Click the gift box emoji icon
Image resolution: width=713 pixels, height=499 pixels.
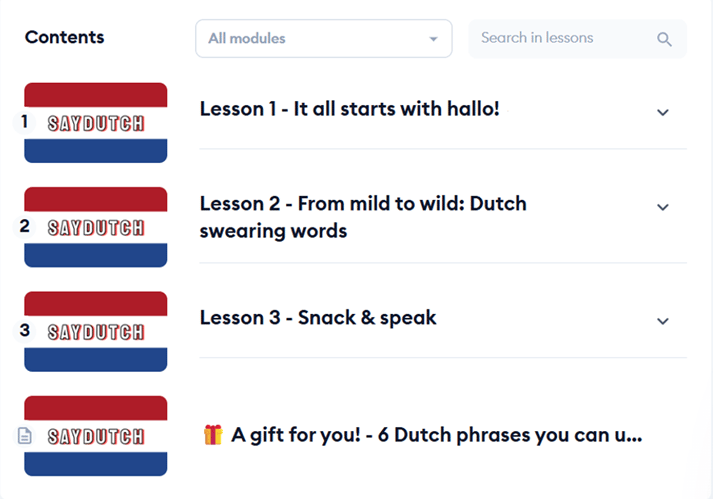pos(212,434)
